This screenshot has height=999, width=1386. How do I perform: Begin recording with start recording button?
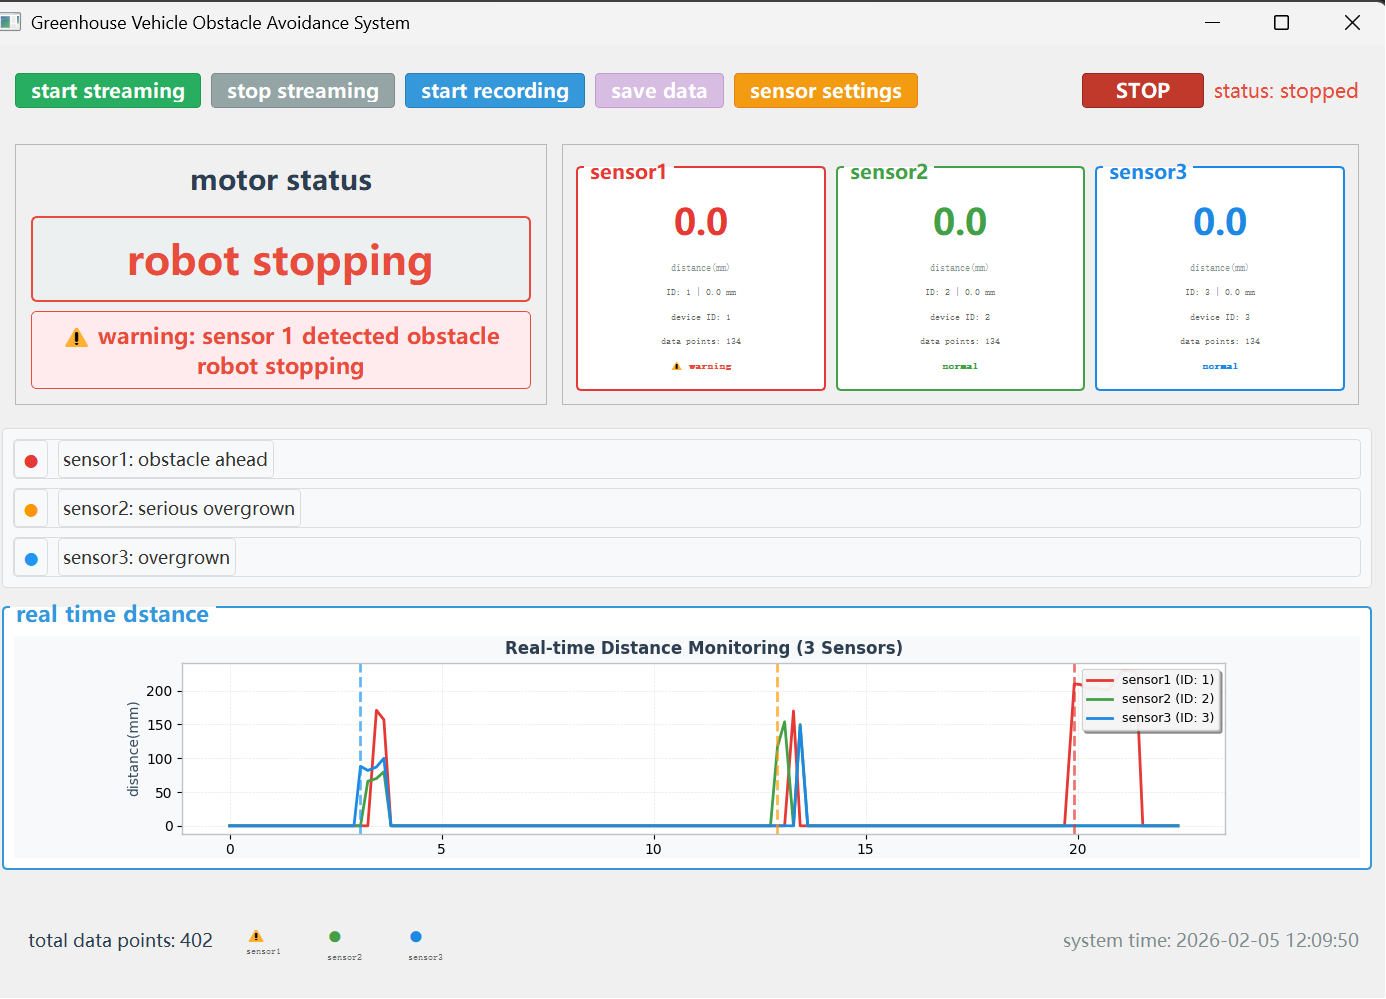click(x=494, y=91)
